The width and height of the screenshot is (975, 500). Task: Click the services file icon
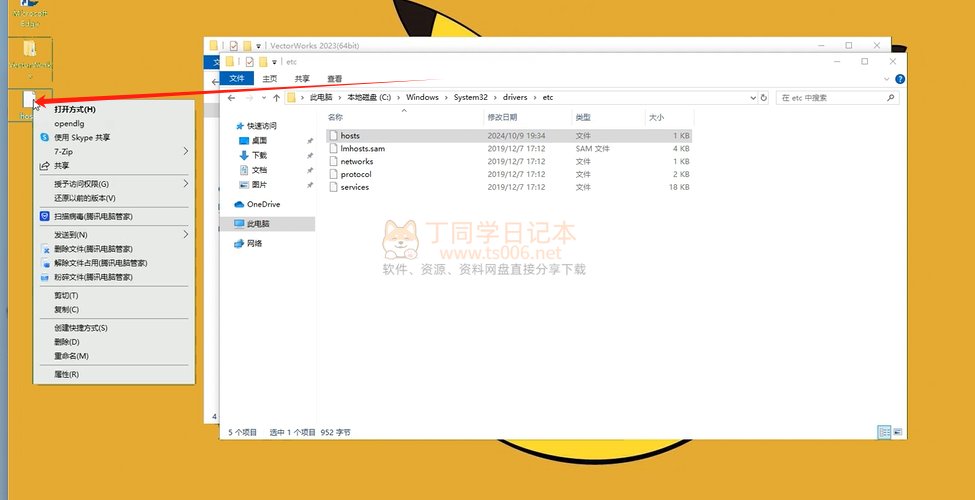pos(333,187)
